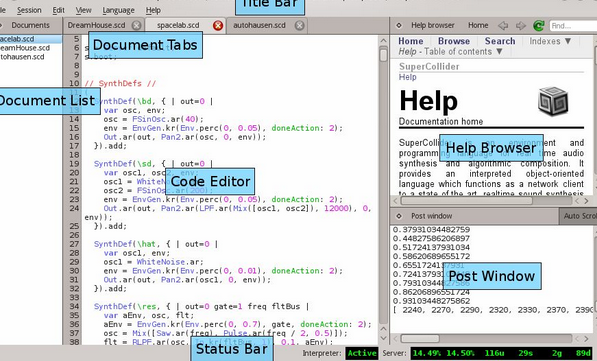
Task: Close the spacelab.scd tab with the red X
Action: [x=218, y=26]
